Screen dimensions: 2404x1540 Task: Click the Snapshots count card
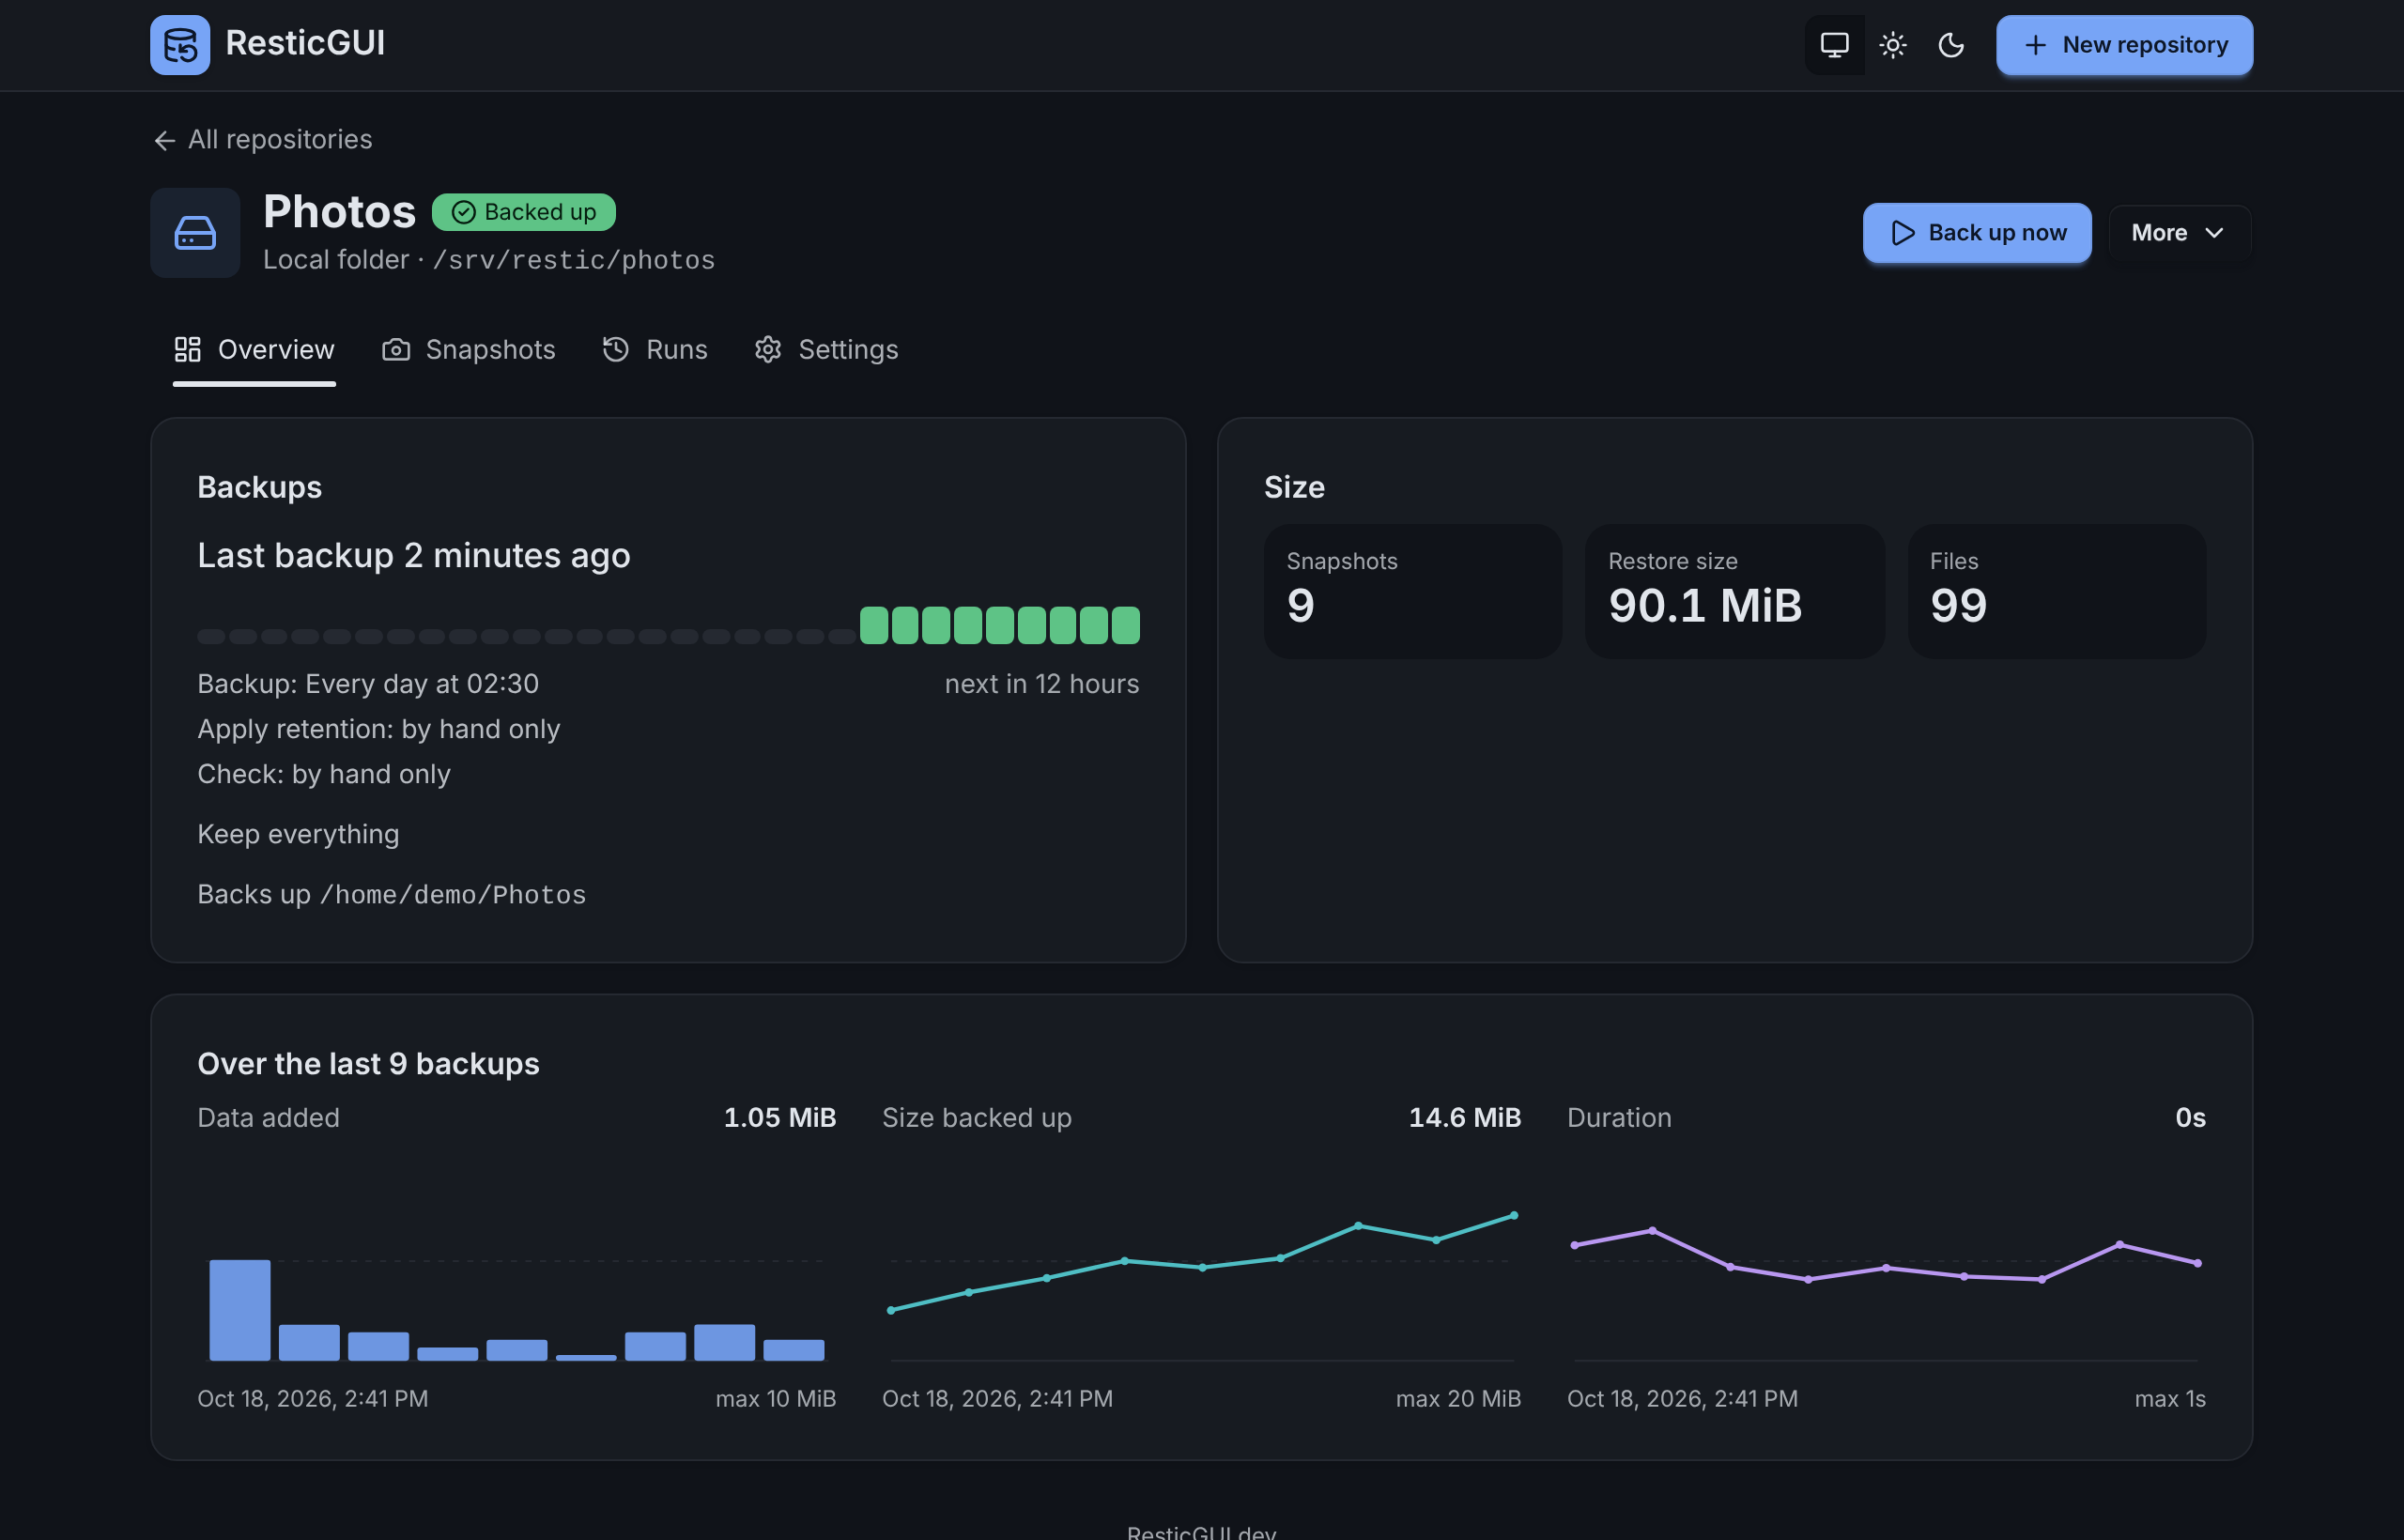tap(1412, 591)
